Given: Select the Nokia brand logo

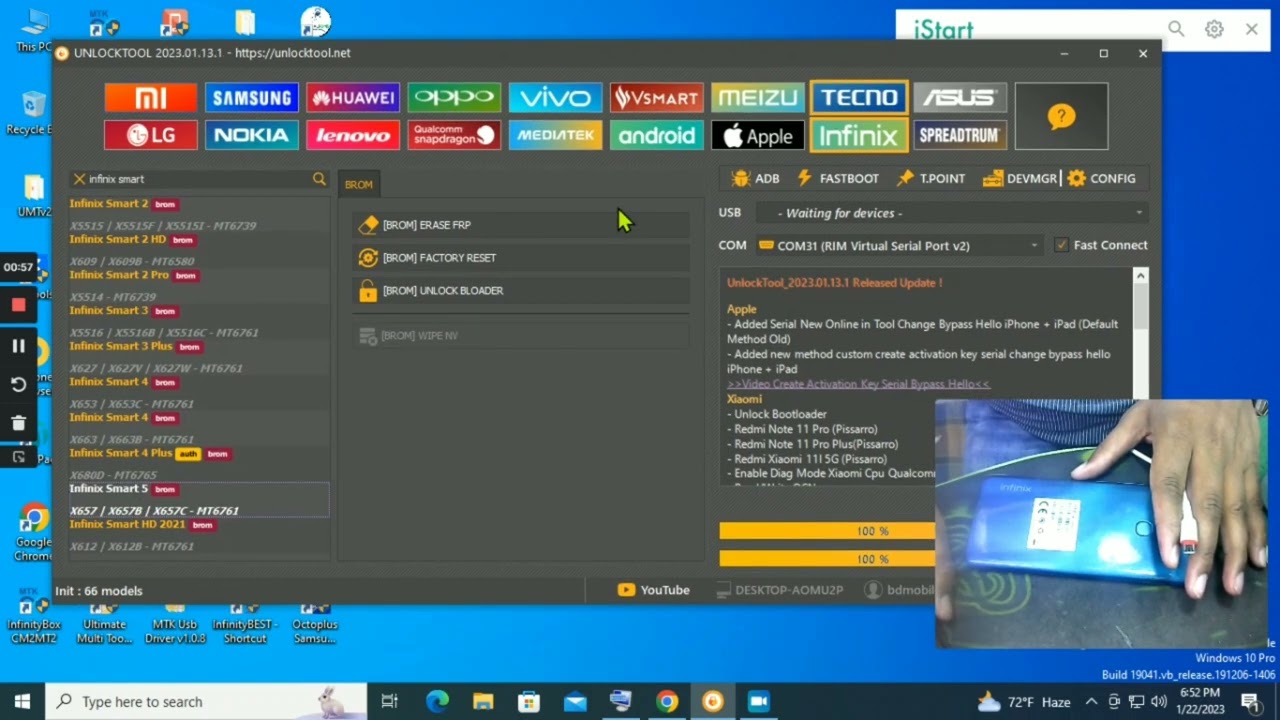Looking at the screenshot, I should (x=252, y=135).
